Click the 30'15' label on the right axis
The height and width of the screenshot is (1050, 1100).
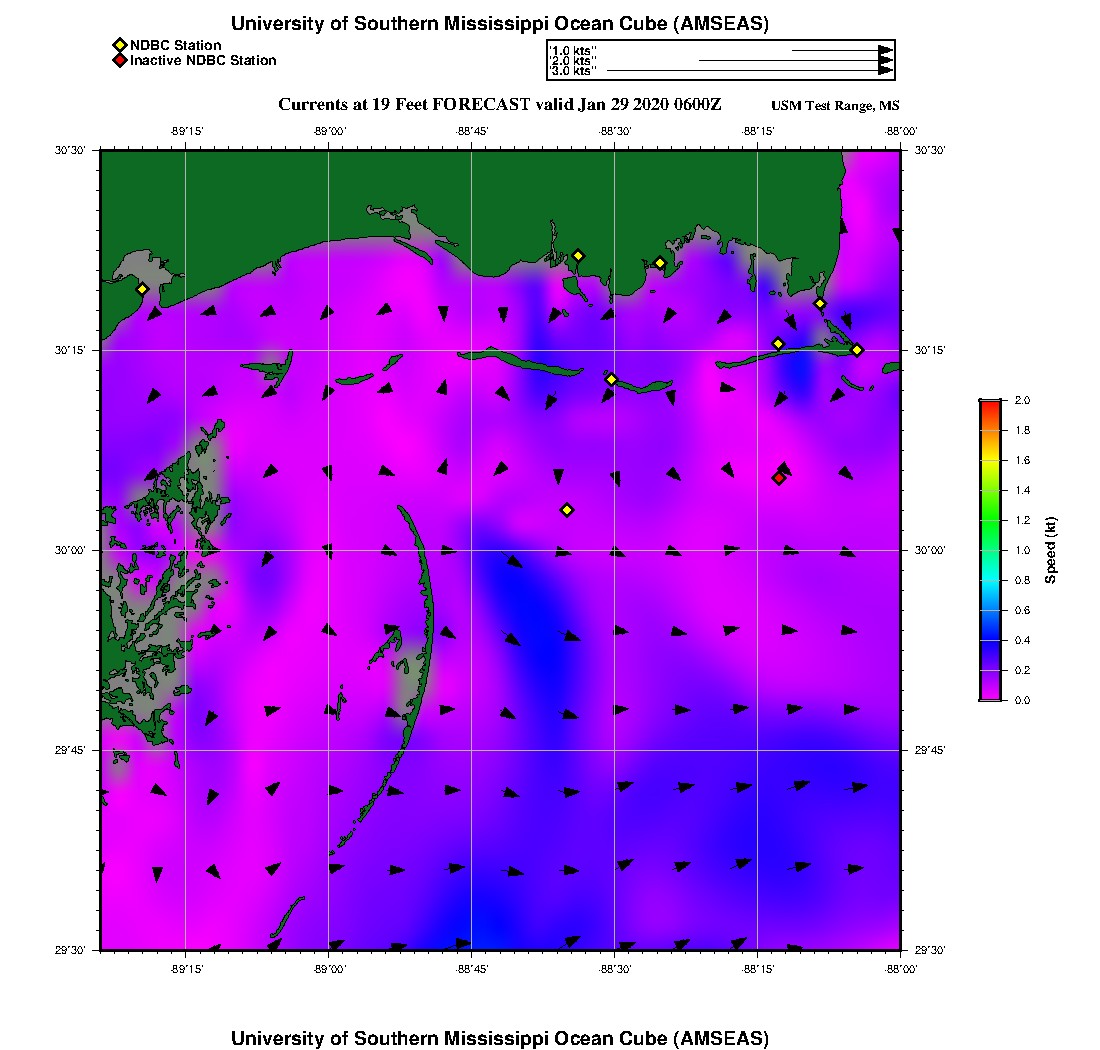(x=930, y=351)
